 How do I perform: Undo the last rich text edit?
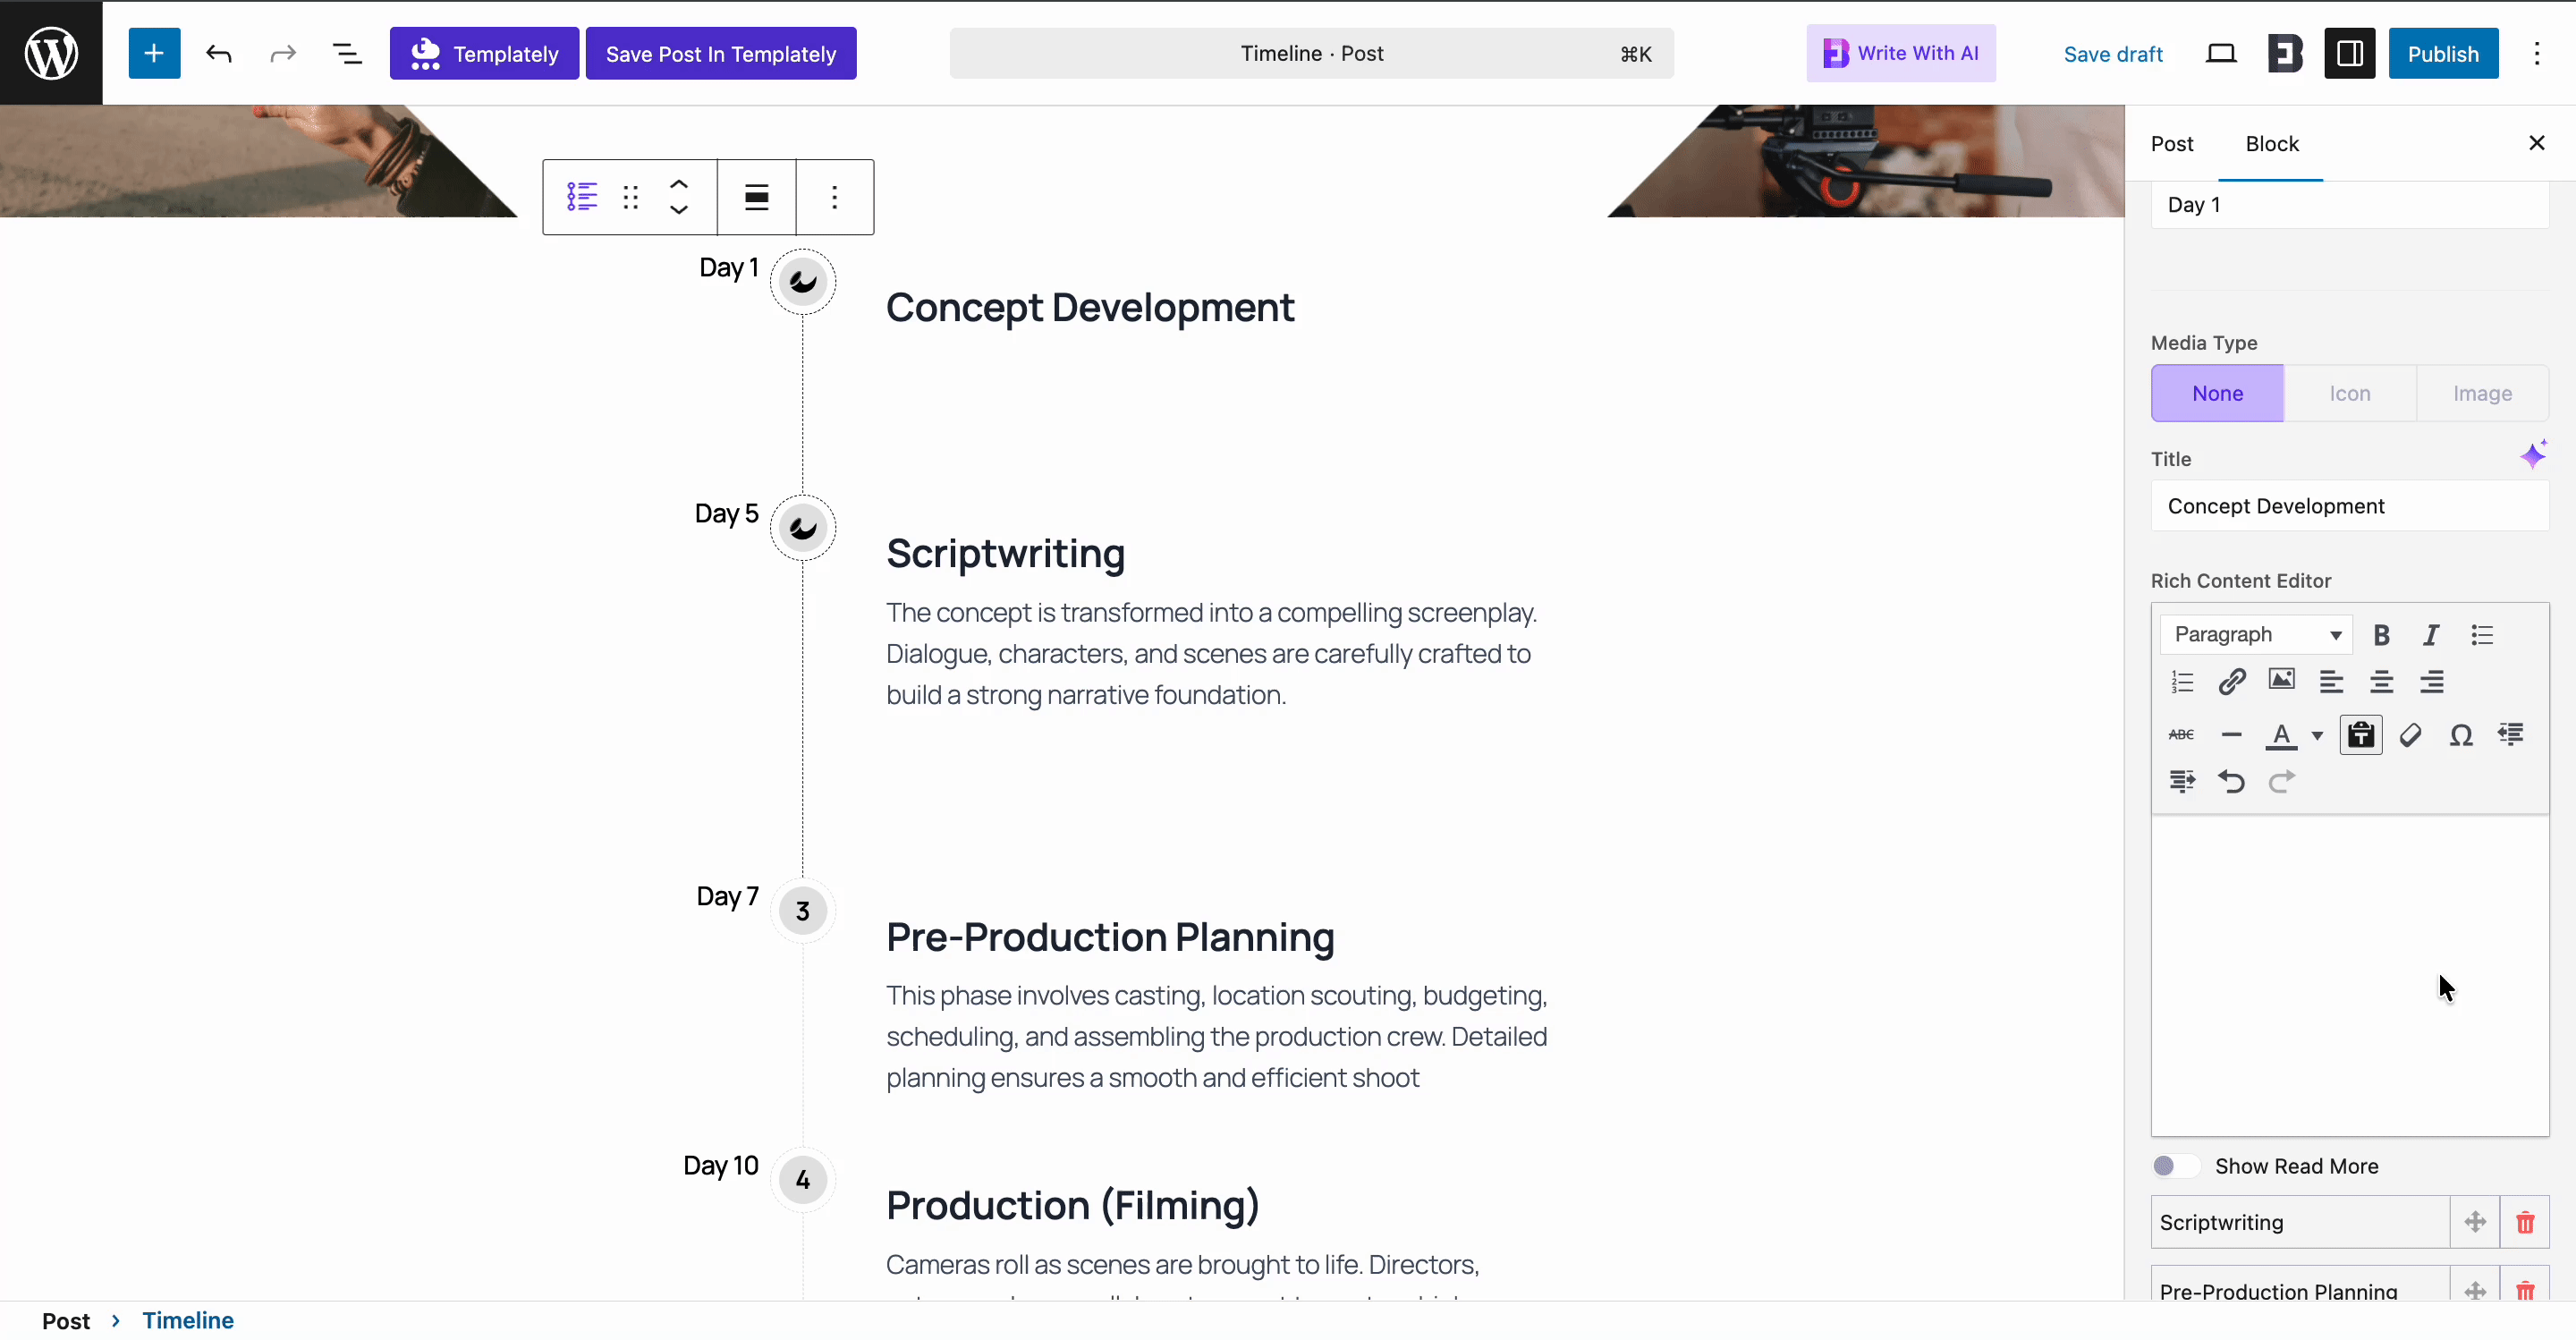tap(2232, 782)
